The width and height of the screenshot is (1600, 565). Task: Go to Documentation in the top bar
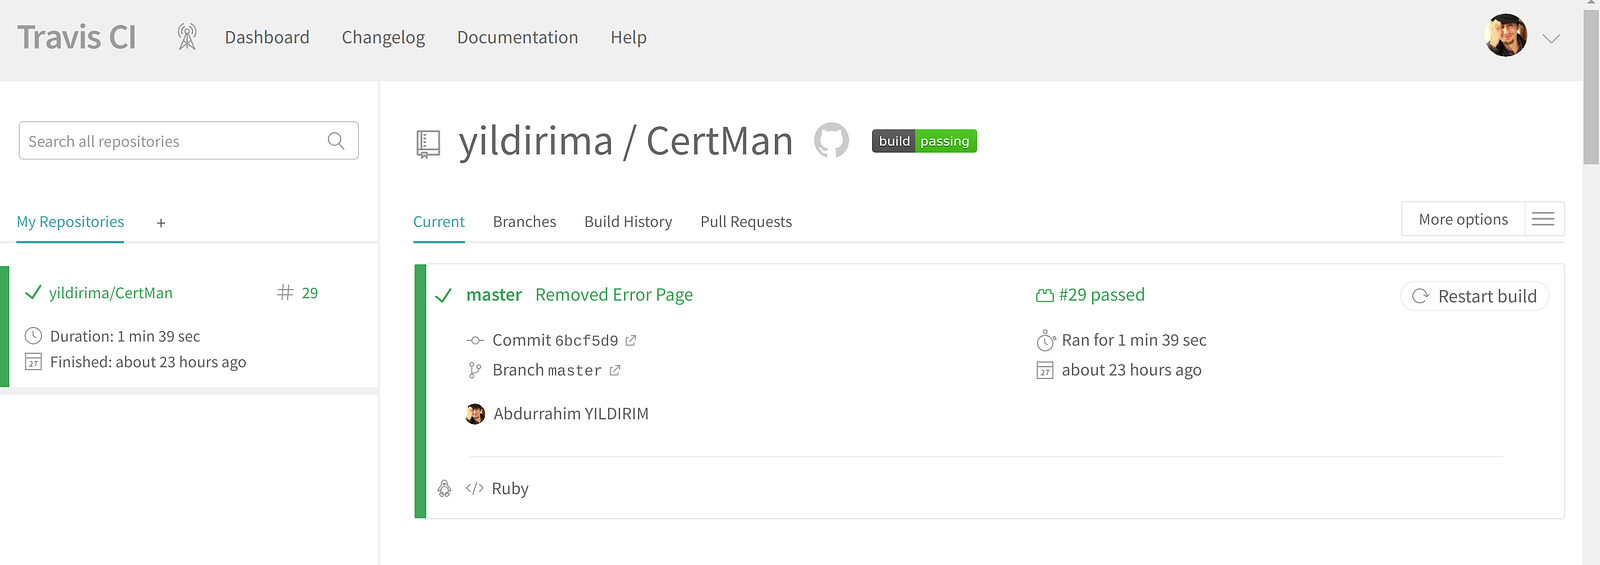517,37
